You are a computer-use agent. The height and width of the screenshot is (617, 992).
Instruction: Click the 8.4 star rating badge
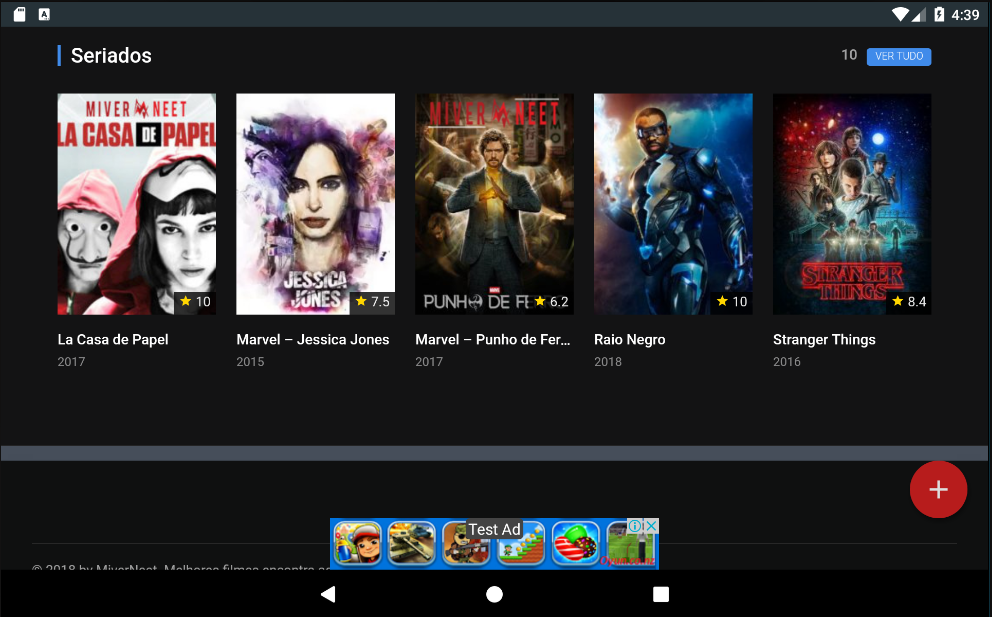(x=908, y=302)
